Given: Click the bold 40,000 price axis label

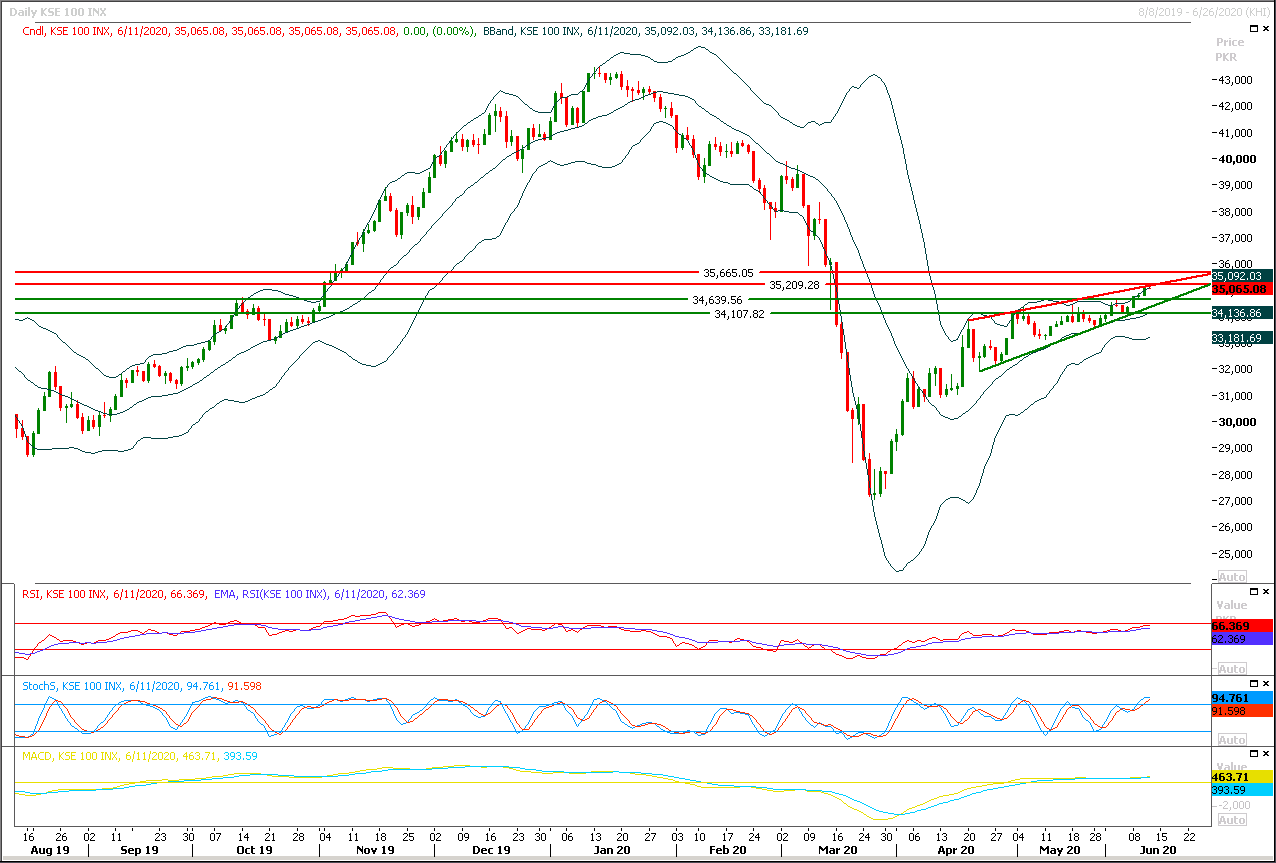Looking at the screenshot, I should point(1238,159).
